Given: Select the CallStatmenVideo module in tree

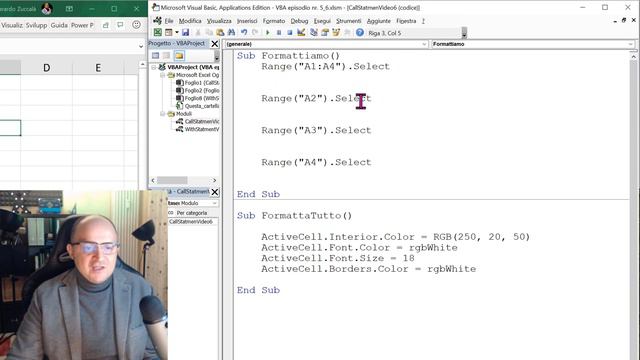Looking at the screenshot, I should pyautogui.click(x=198, y=122).
